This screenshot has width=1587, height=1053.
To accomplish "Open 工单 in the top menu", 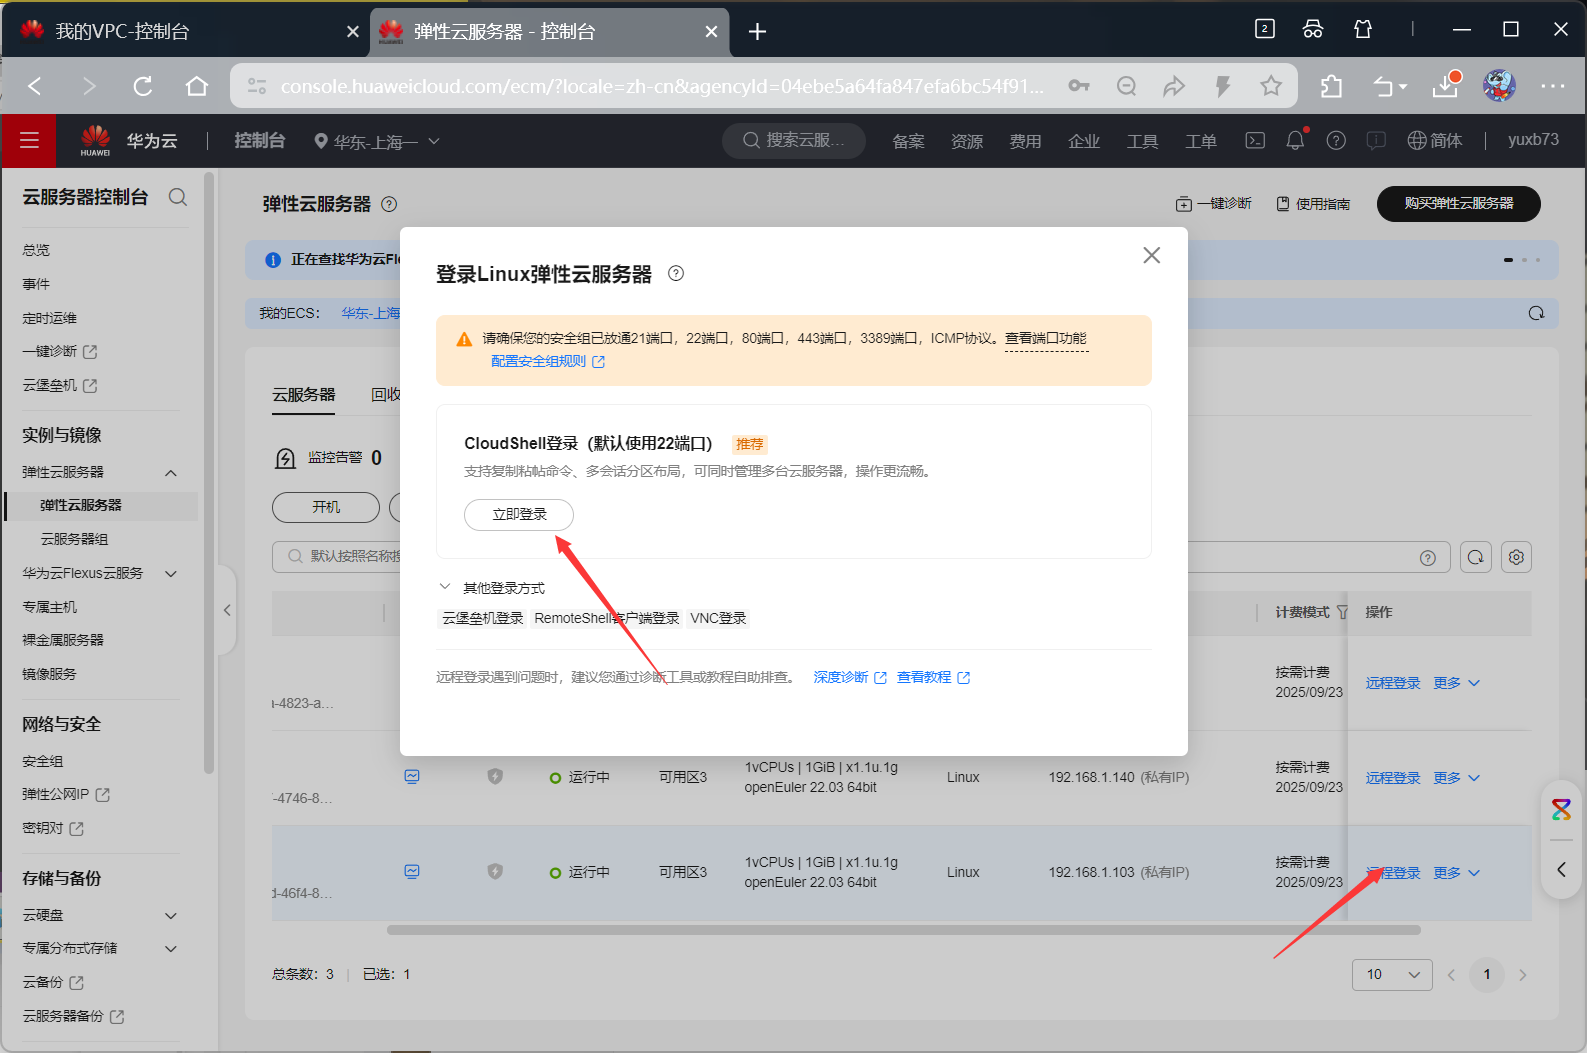I will click(1201, 141).
